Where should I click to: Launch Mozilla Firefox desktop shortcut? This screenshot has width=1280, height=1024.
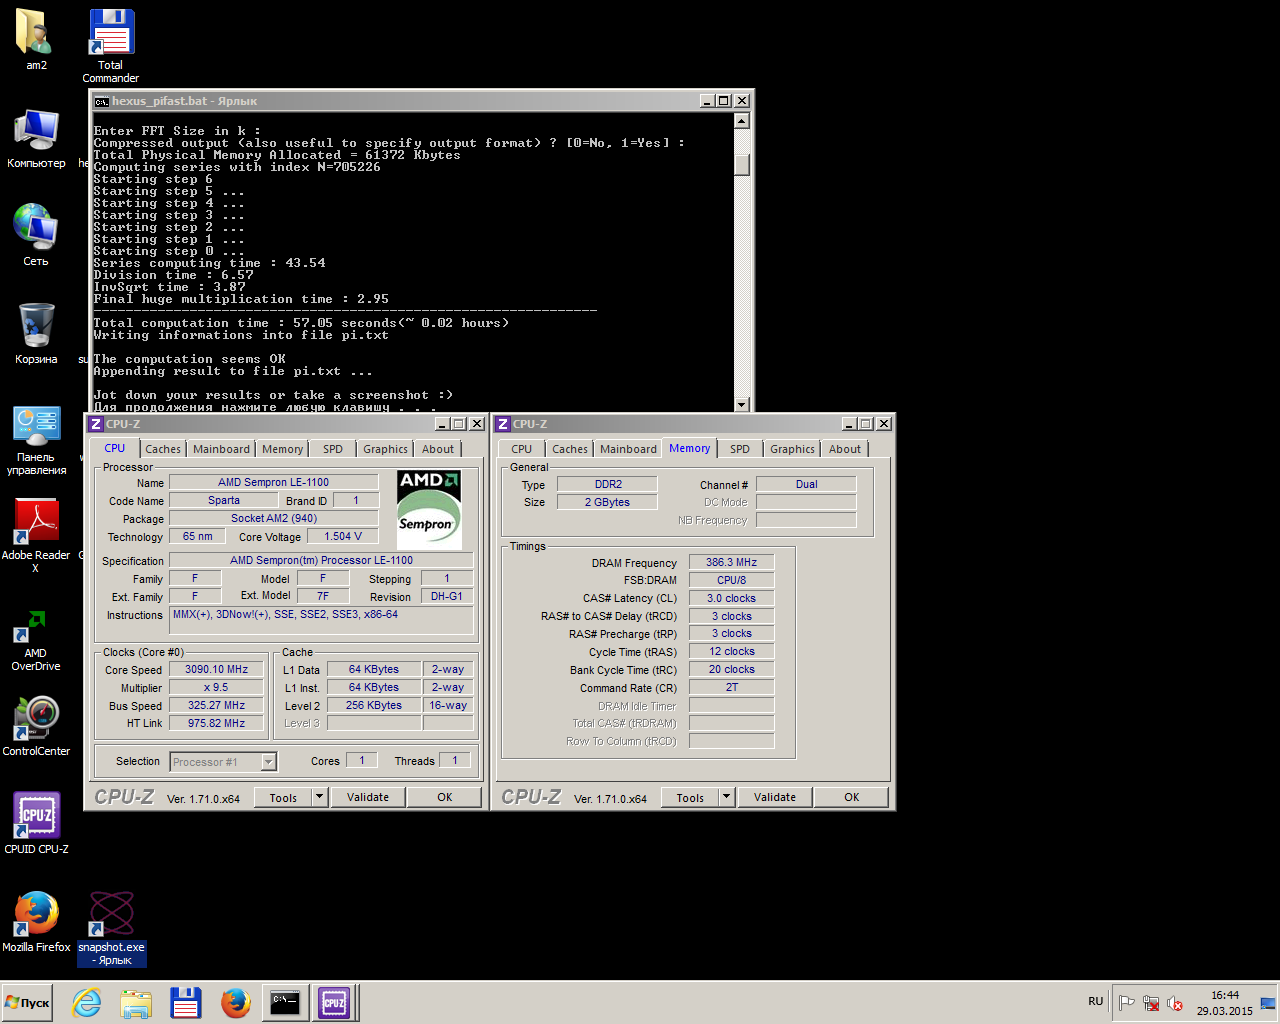pos(36,921)
